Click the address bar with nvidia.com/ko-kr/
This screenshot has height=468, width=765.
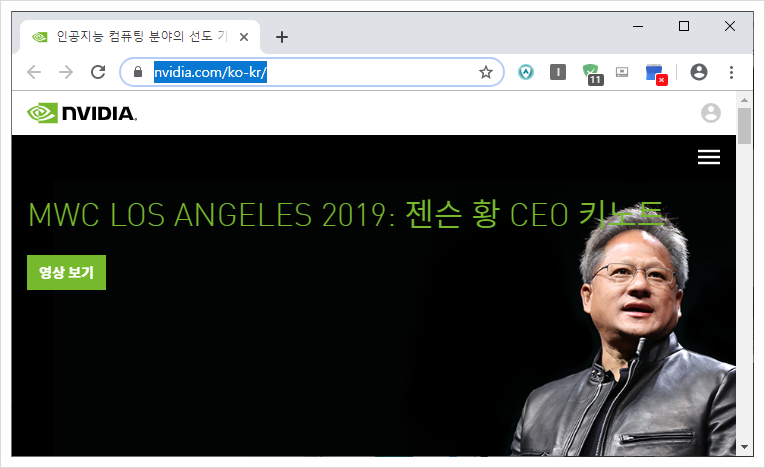click(312, 72)
